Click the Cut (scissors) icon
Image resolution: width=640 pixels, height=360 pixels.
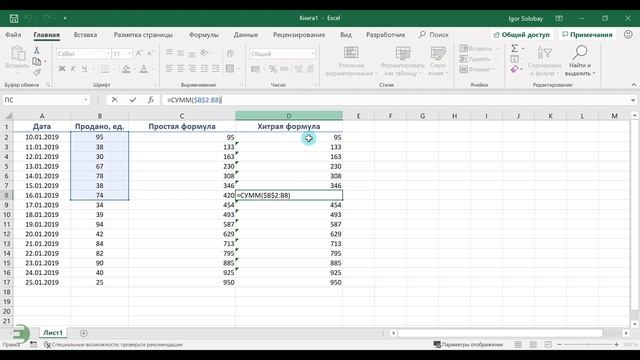(x=36, y=50)
